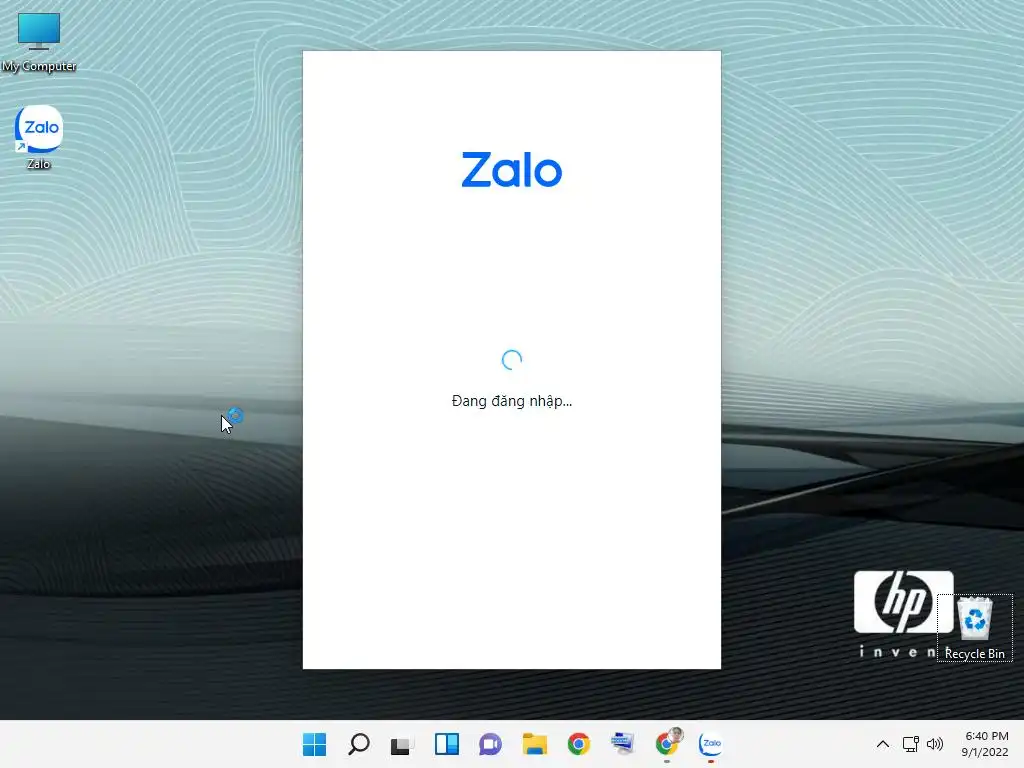1024x768 pixels.
Task: Launch Google Chrome pinned taskbar icon
Action: (579, 744)
